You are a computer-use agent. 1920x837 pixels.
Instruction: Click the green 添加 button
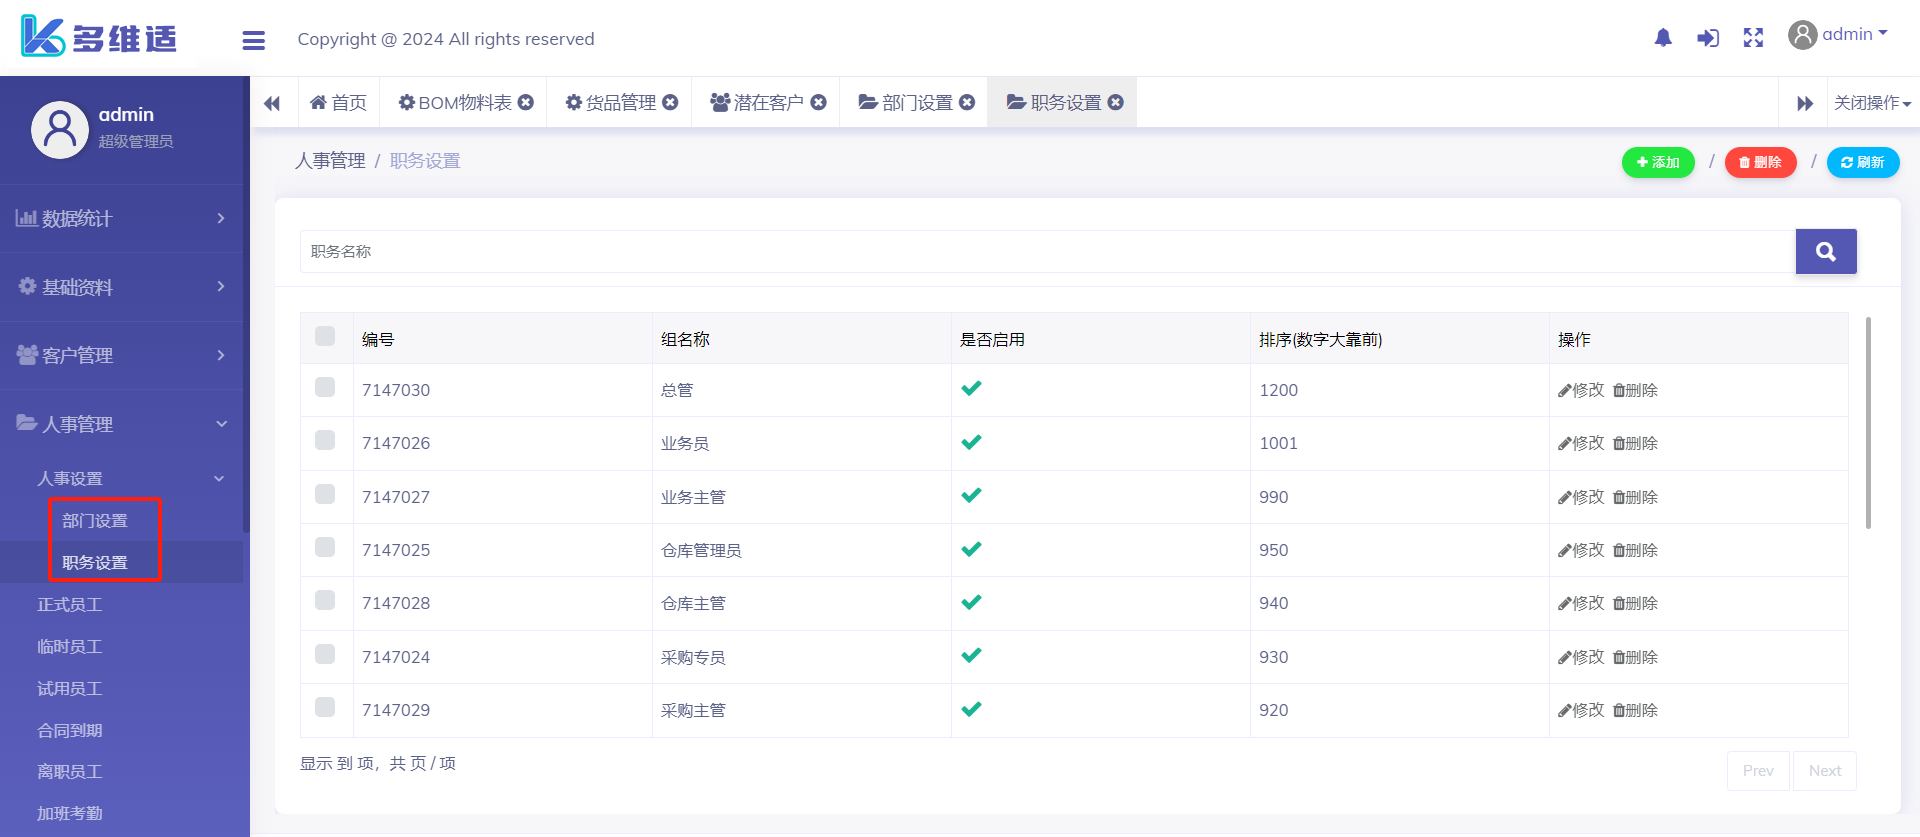coord(1657,162)
